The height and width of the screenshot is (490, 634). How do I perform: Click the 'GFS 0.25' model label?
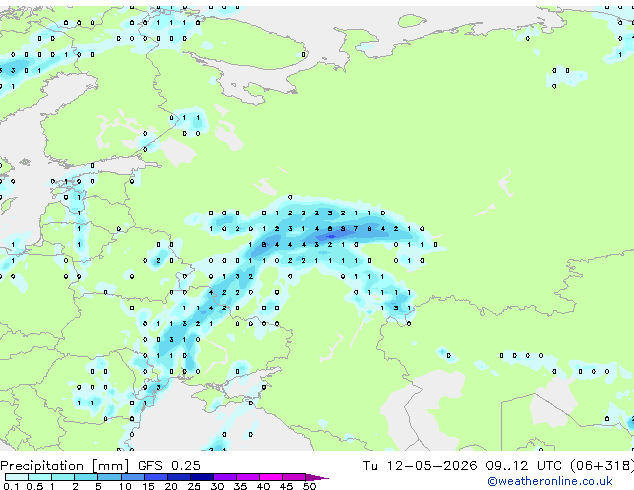(169, 466)
